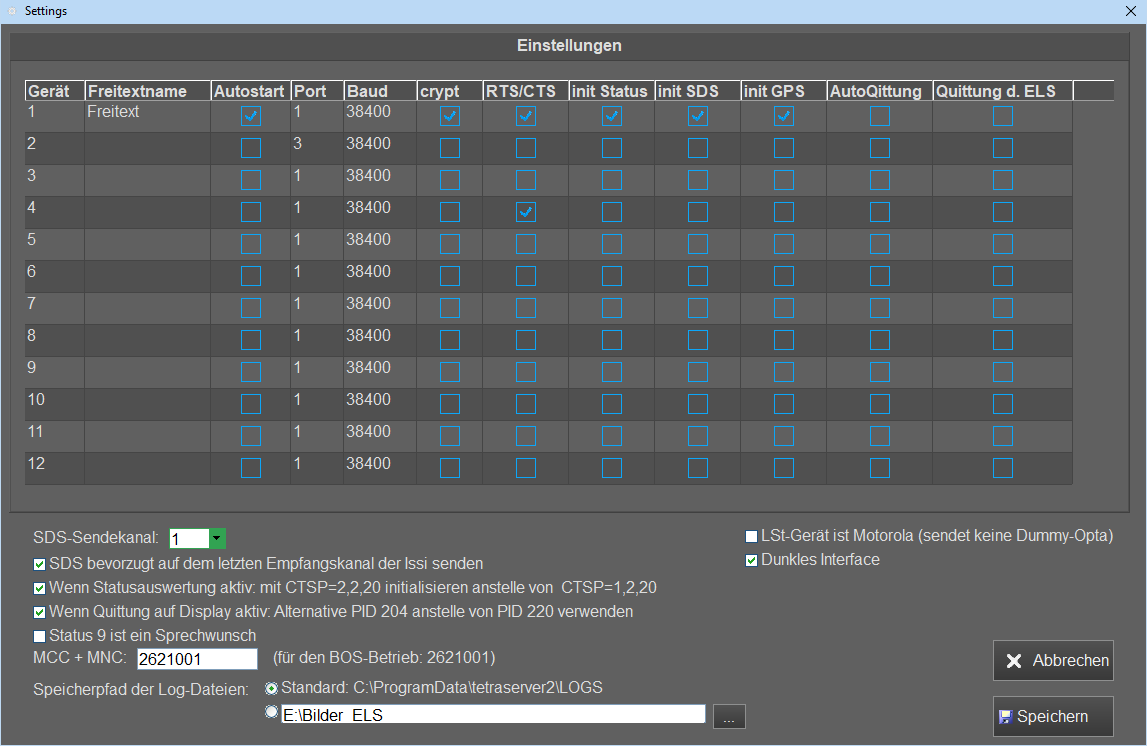Disable the Dunkles Interface checkbox
This screenshot has width=1147, height=746.
751,561
